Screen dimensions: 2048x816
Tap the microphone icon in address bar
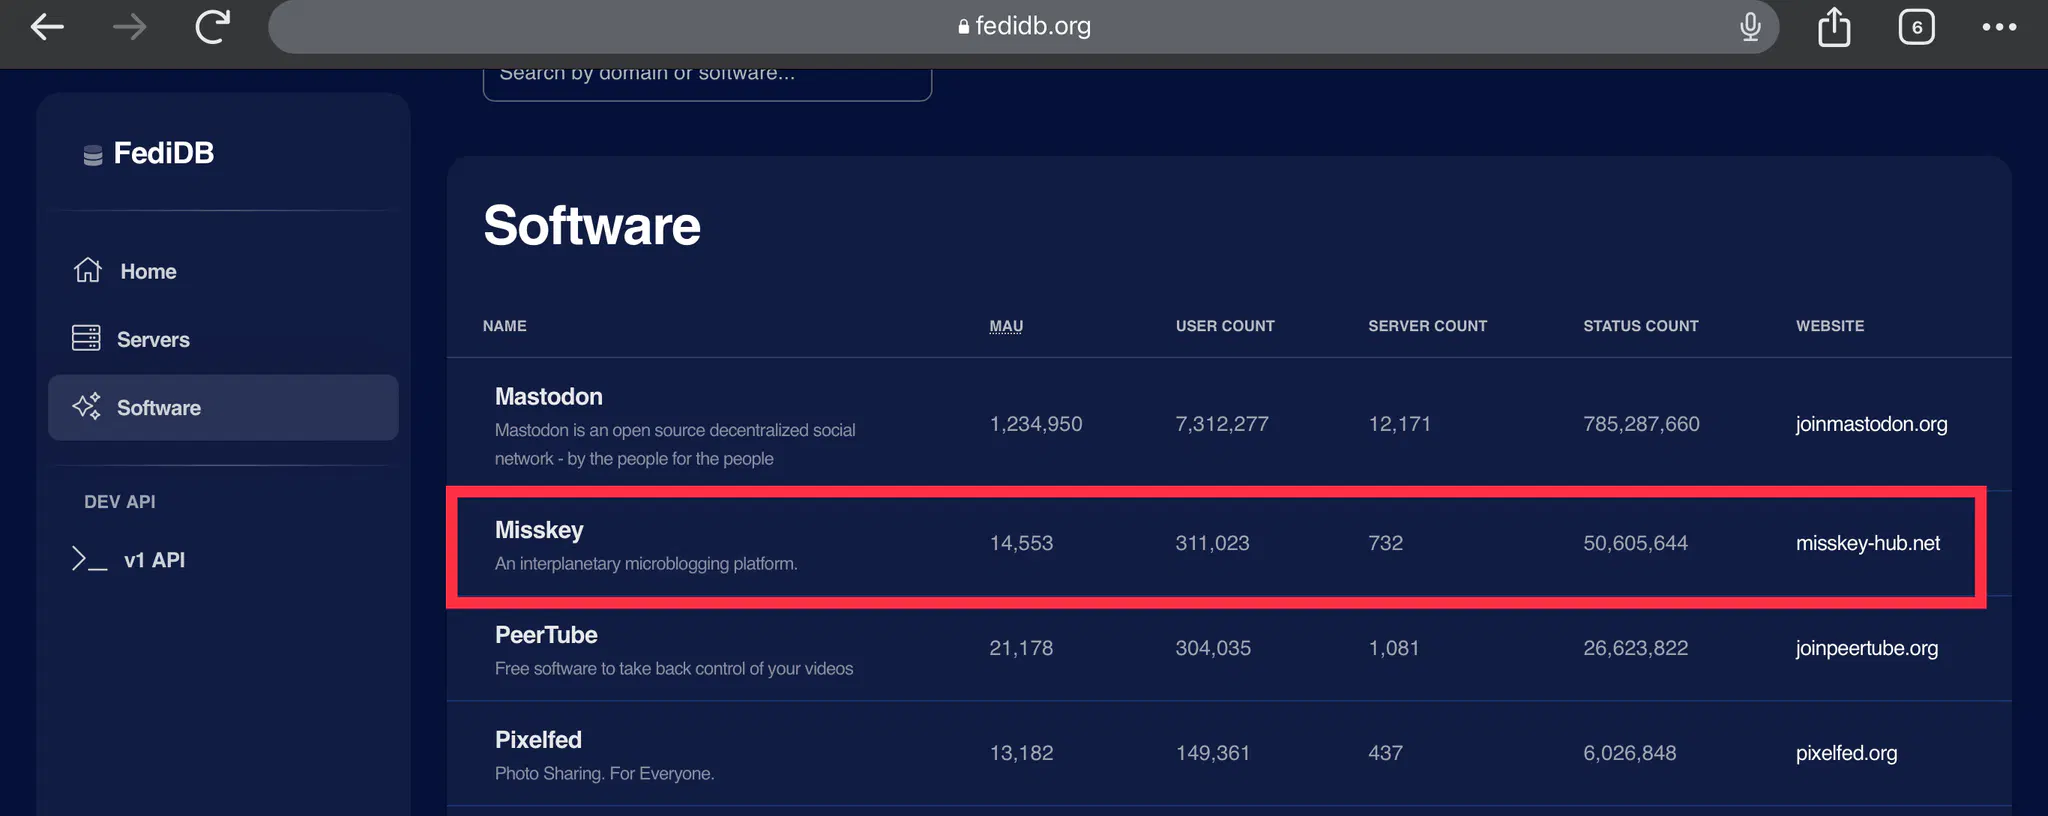click(1749, 27)
